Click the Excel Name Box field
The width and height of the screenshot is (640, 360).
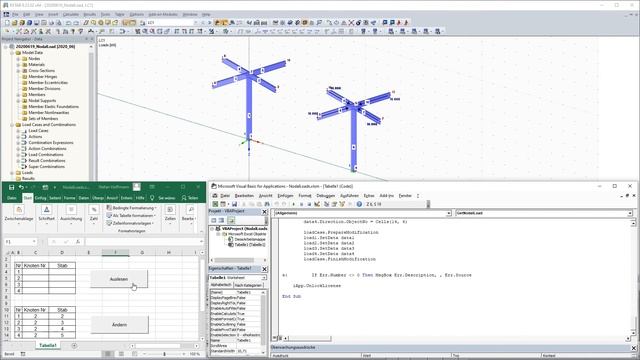tap(19, 242)
